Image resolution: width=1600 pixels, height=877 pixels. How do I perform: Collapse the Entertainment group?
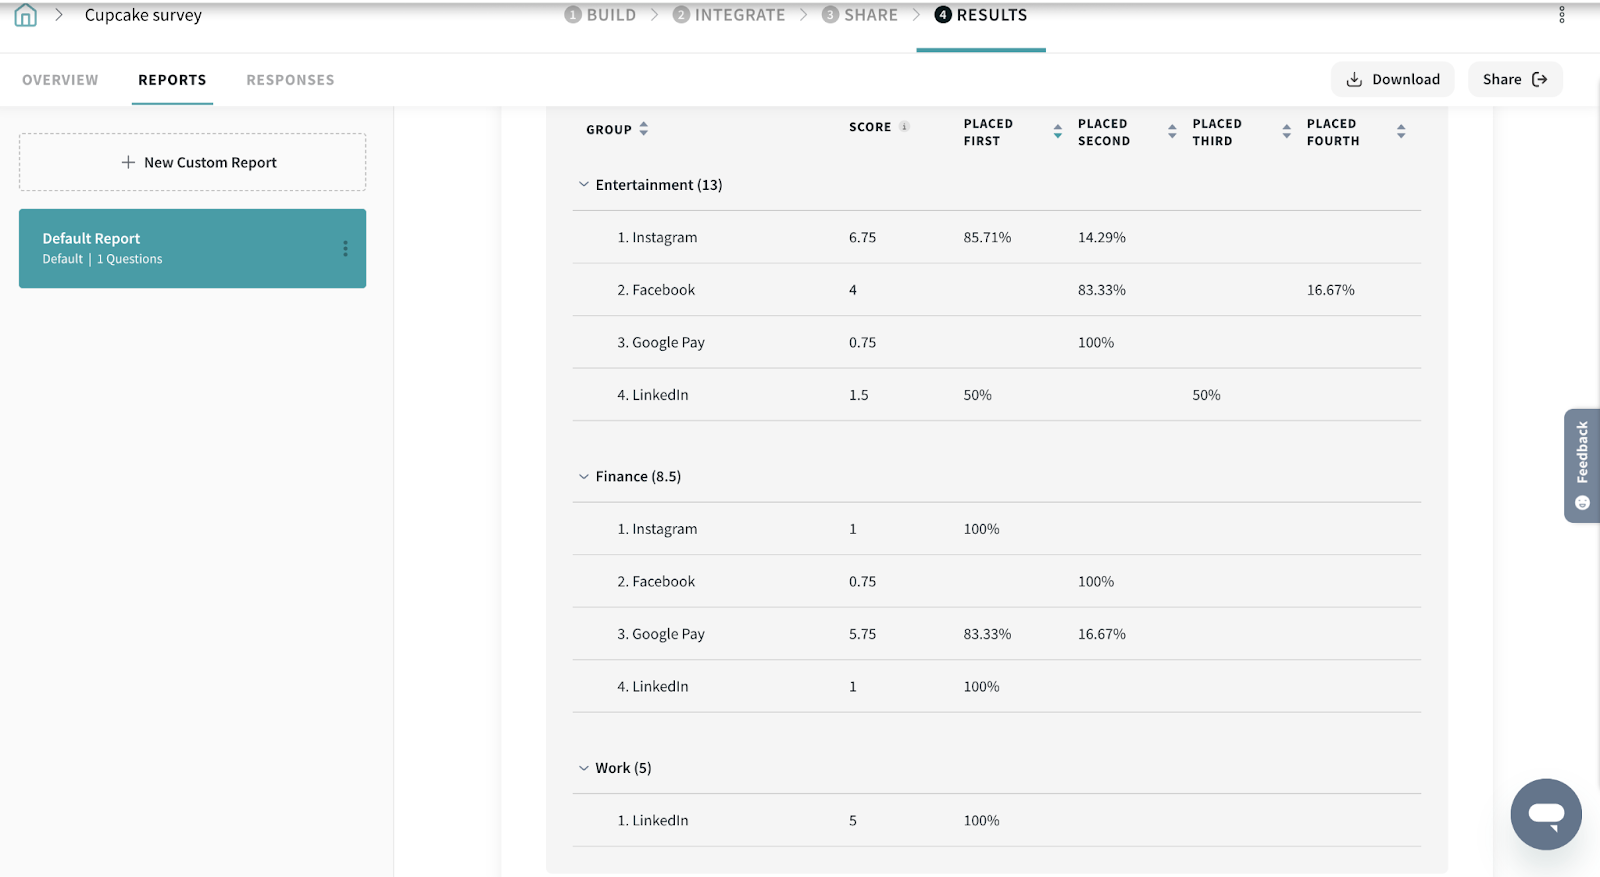click(584, 185)
